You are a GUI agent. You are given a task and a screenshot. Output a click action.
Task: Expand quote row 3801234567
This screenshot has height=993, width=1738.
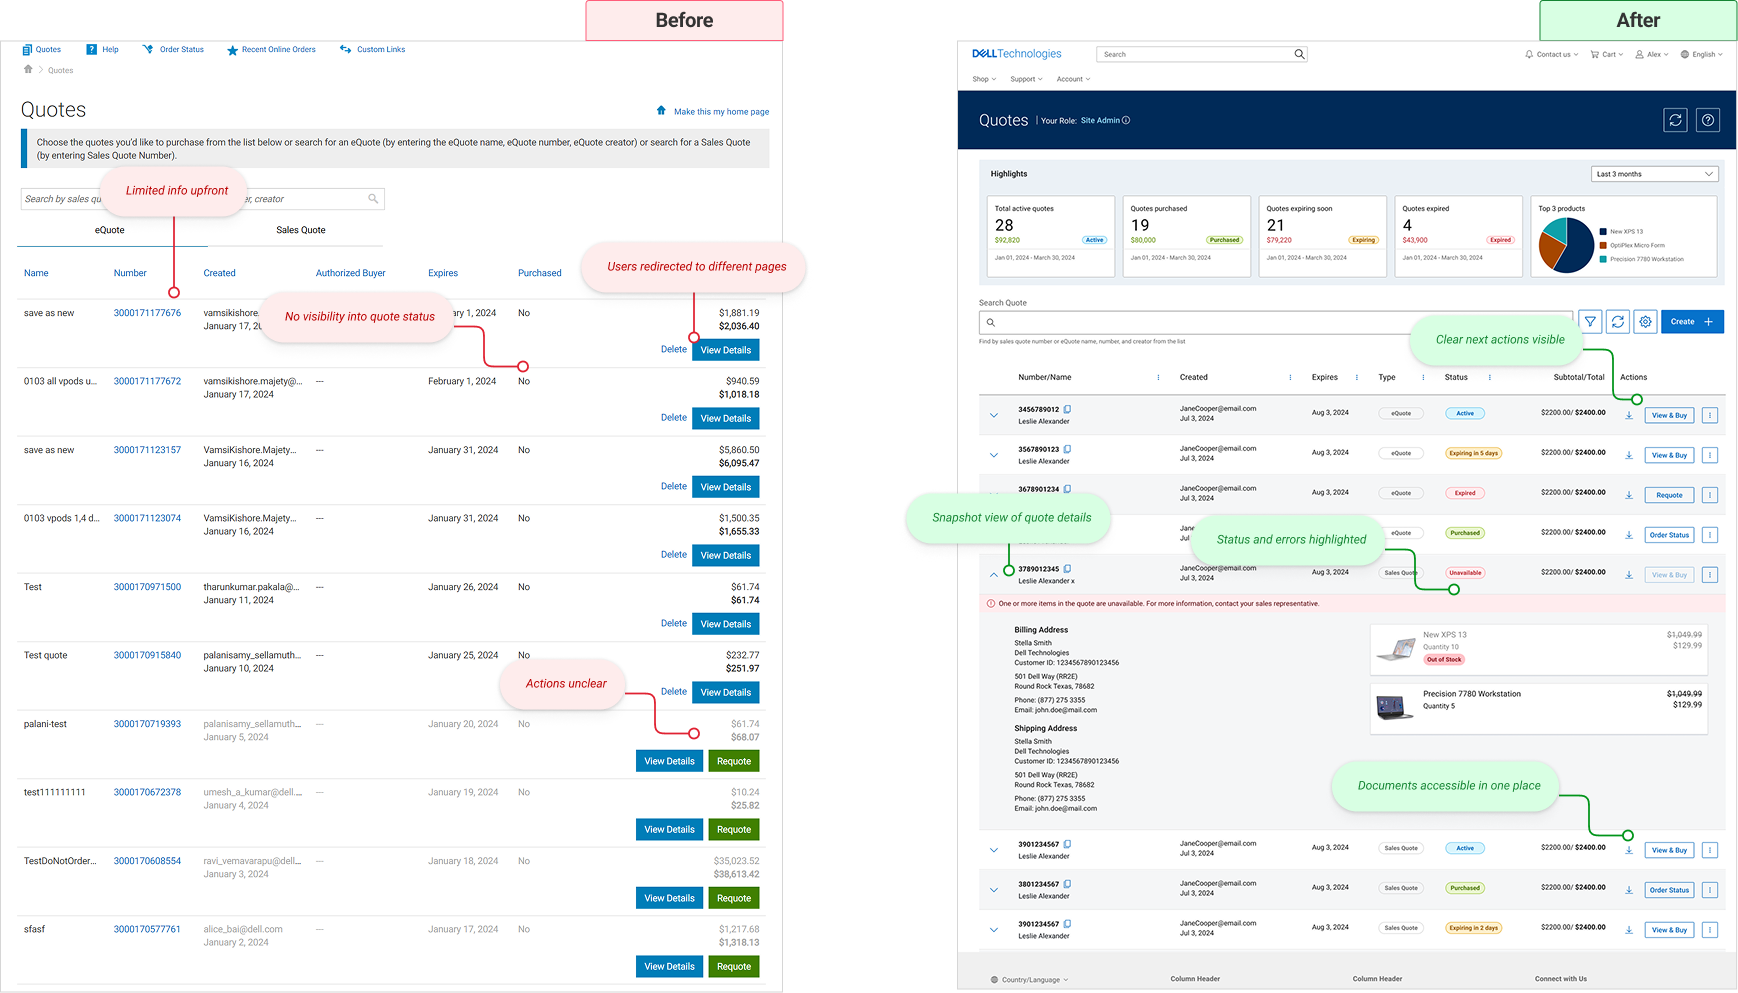pyautogui.click(x=994, y=890)
